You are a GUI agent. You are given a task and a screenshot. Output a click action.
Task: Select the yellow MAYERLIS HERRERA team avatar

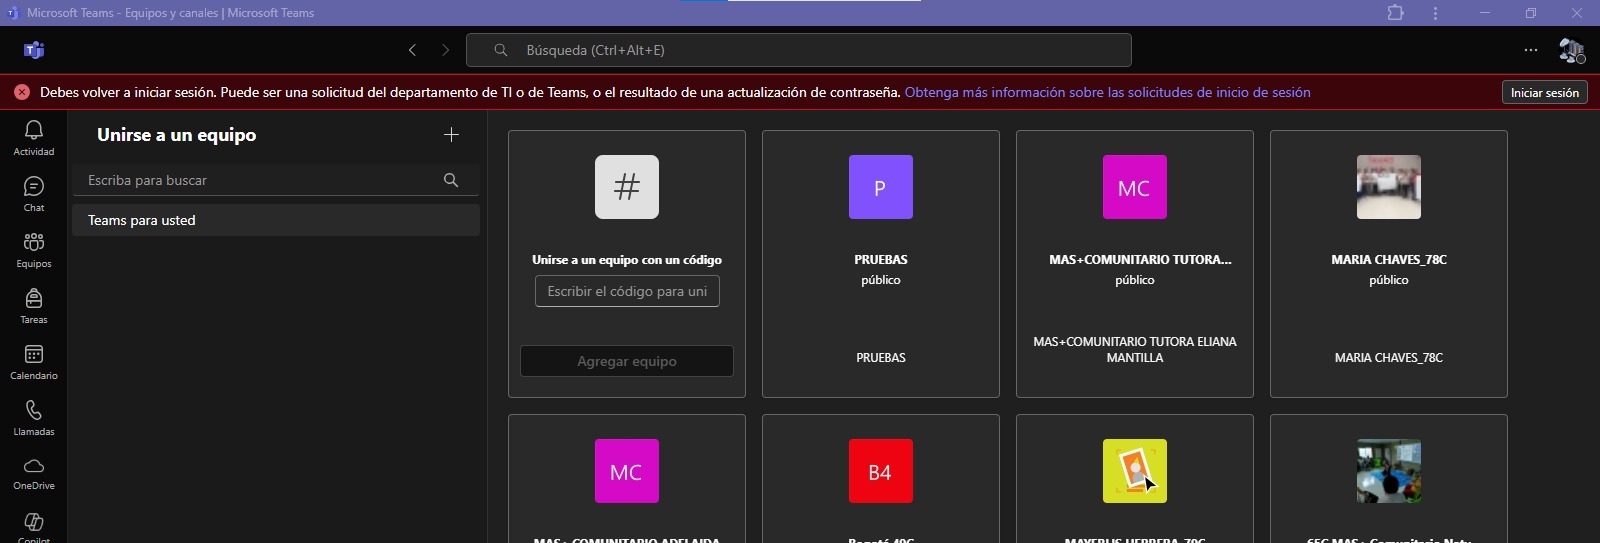[x=1135, y=471]
